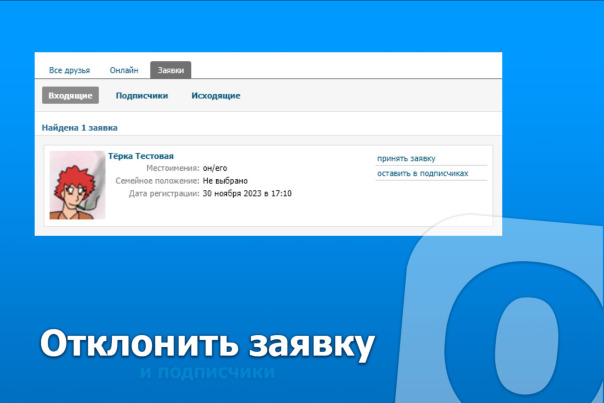Viewport: 604px width, 403px height.
Task: Open the Исходящие section
Action: click(216, 96)
